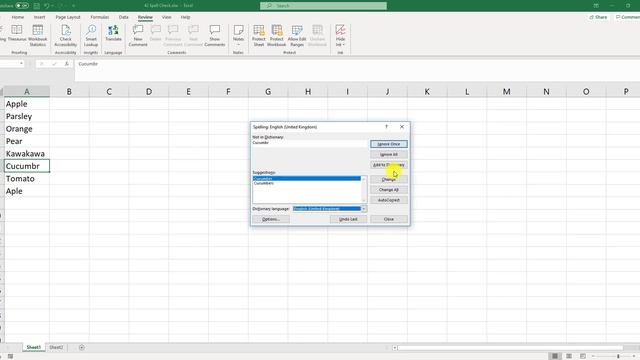Image resolution: width=640 pixels, height=360 pixels.
Task: Open spelling Options button
Action: tap(271, 219)
